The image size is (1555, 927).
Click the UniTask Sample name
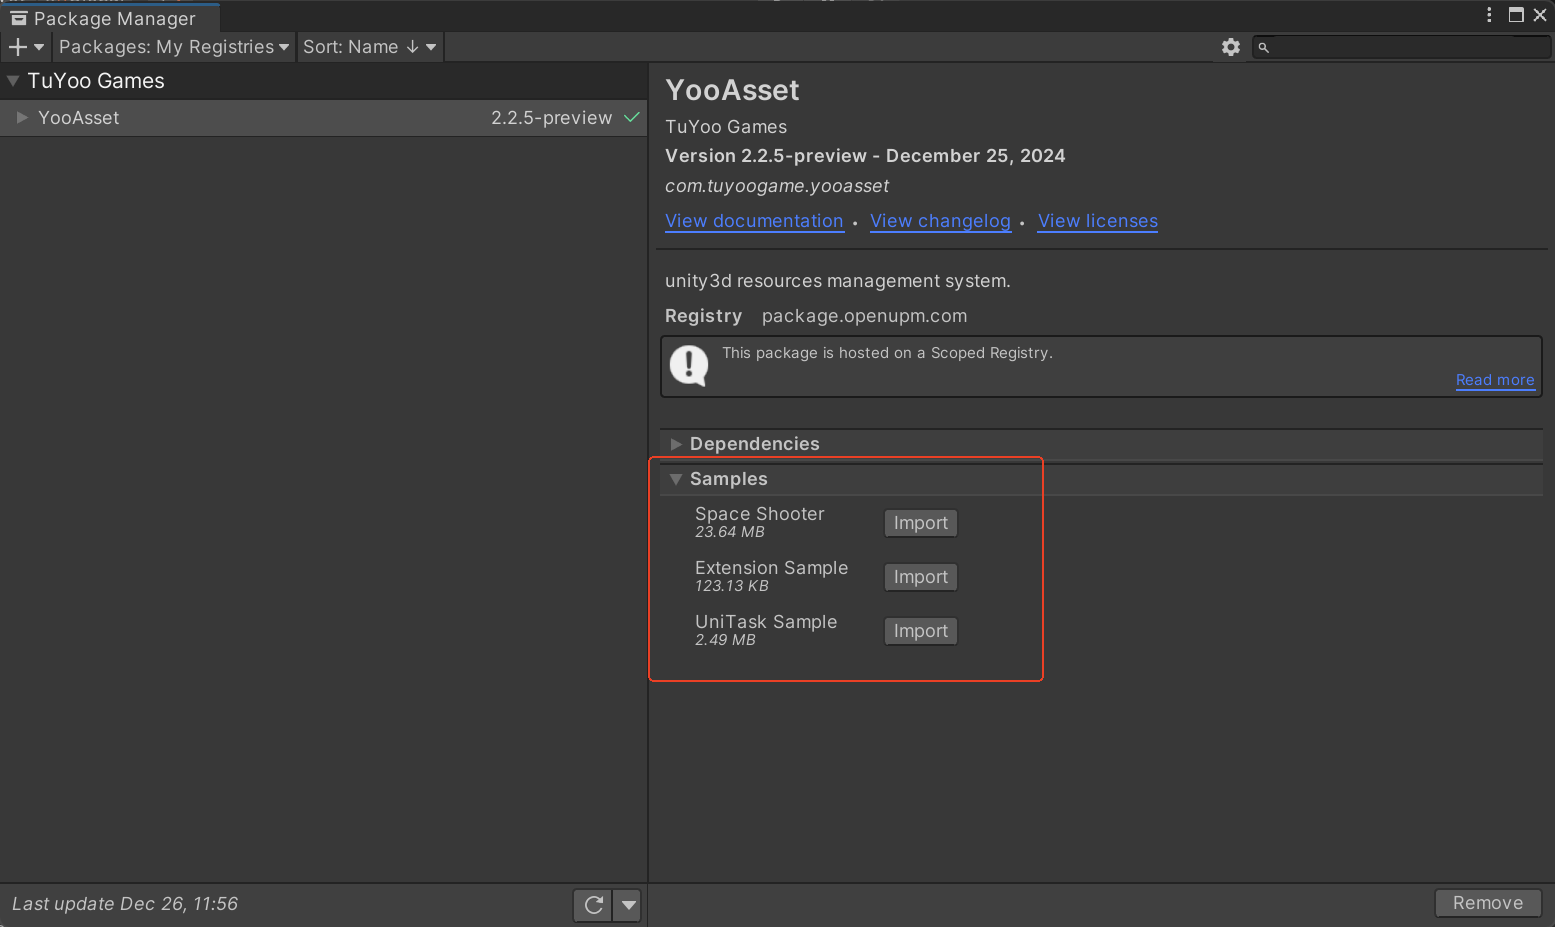[x=766, y=622]
